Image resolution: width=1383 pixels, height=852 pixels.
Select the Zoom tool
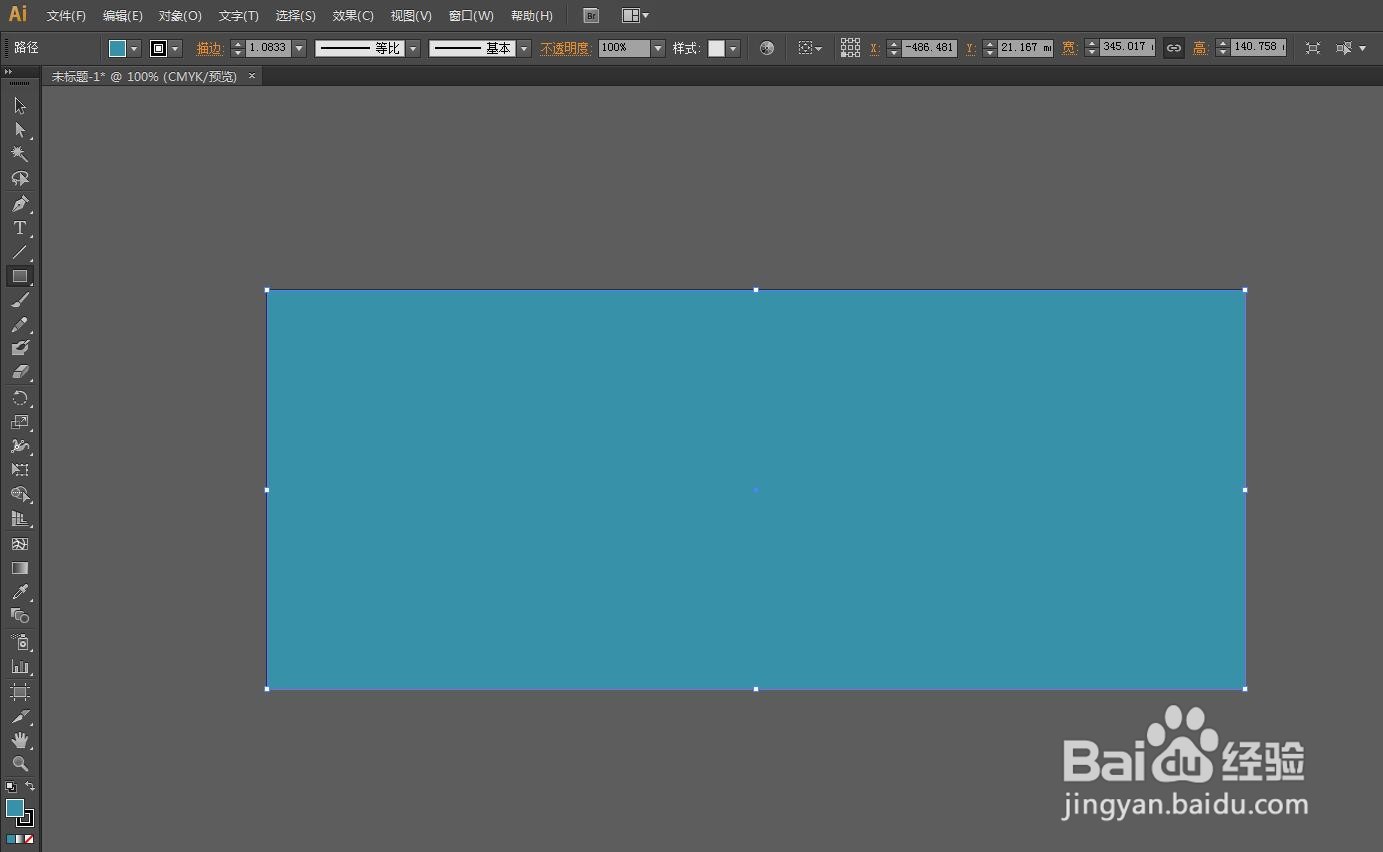pos(19,764)
